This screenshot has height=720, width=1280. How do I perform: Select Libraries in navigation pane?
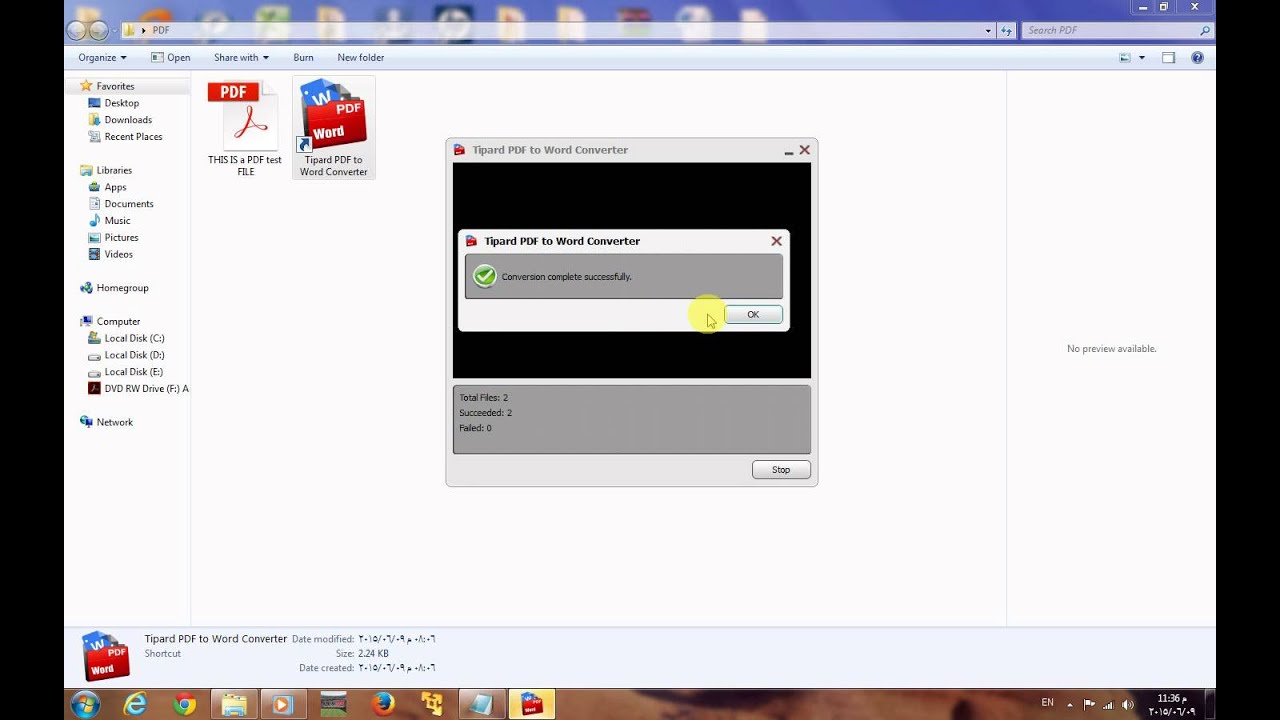(114, 170)
